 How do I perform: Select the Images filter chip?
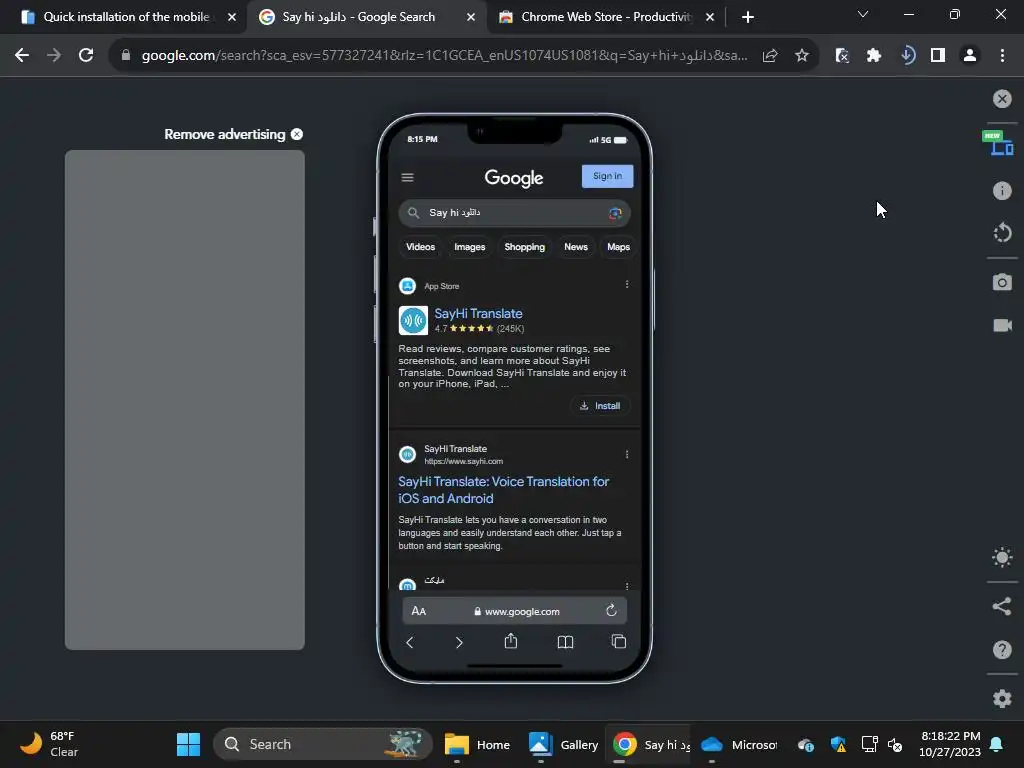point(470,247)
